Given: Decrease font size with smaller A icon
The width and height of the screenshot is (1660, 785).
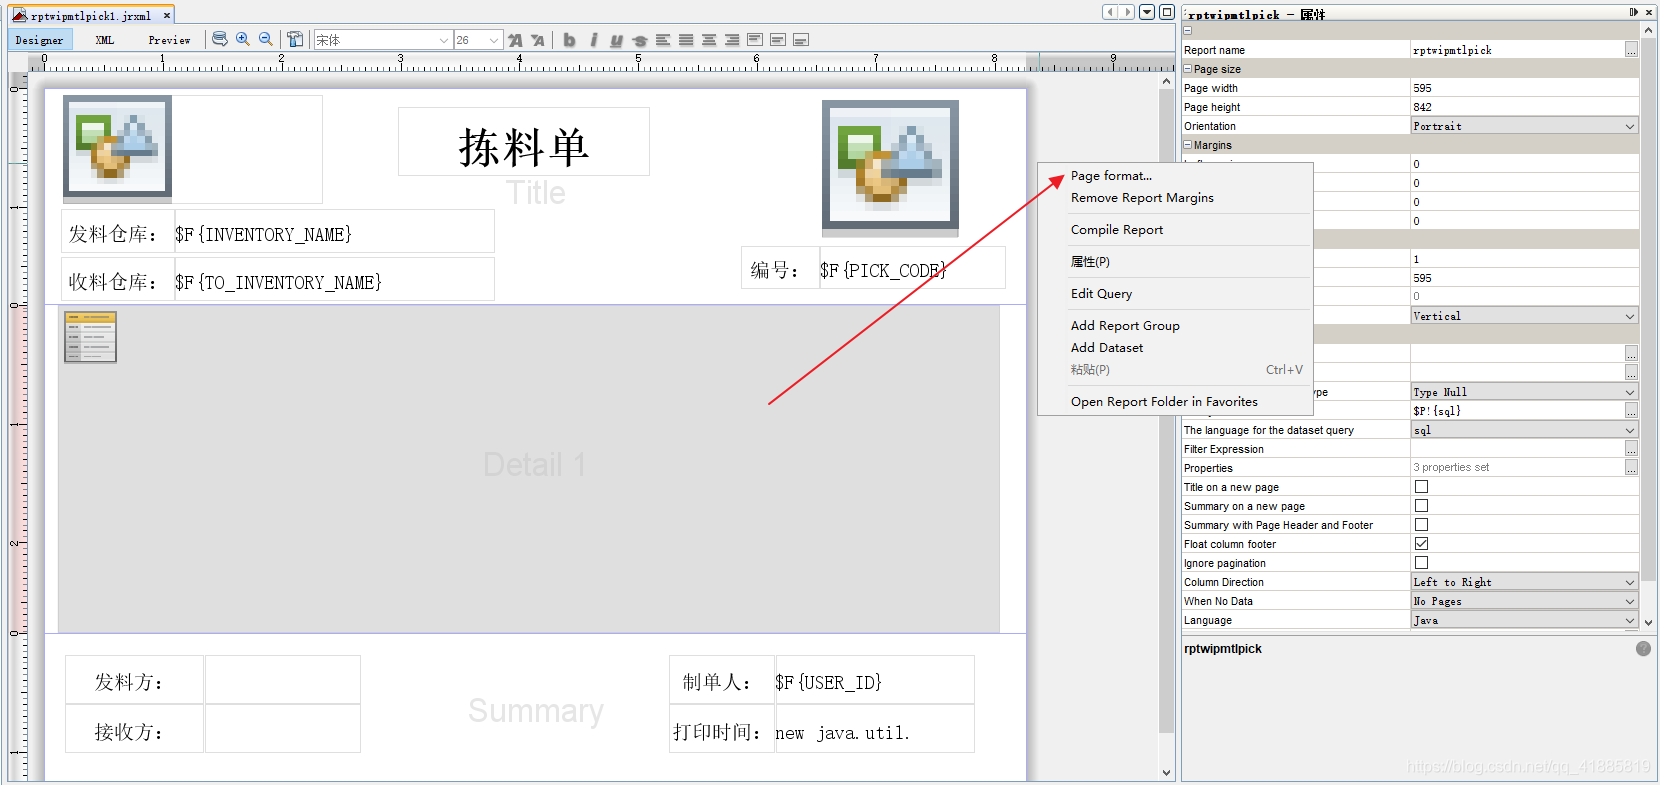Looking at the screenshot, I should [x=538, y=40].
